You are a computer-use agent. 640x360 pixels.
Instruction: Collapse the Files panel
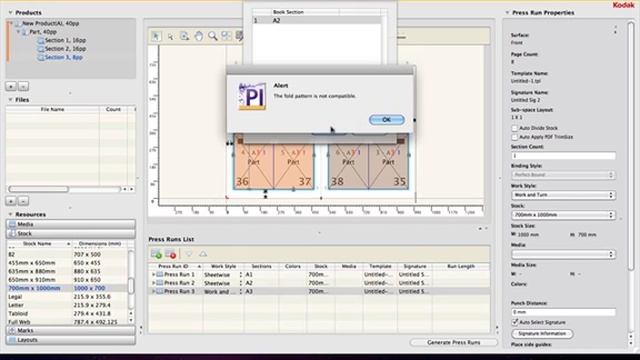tap(10, 100)
